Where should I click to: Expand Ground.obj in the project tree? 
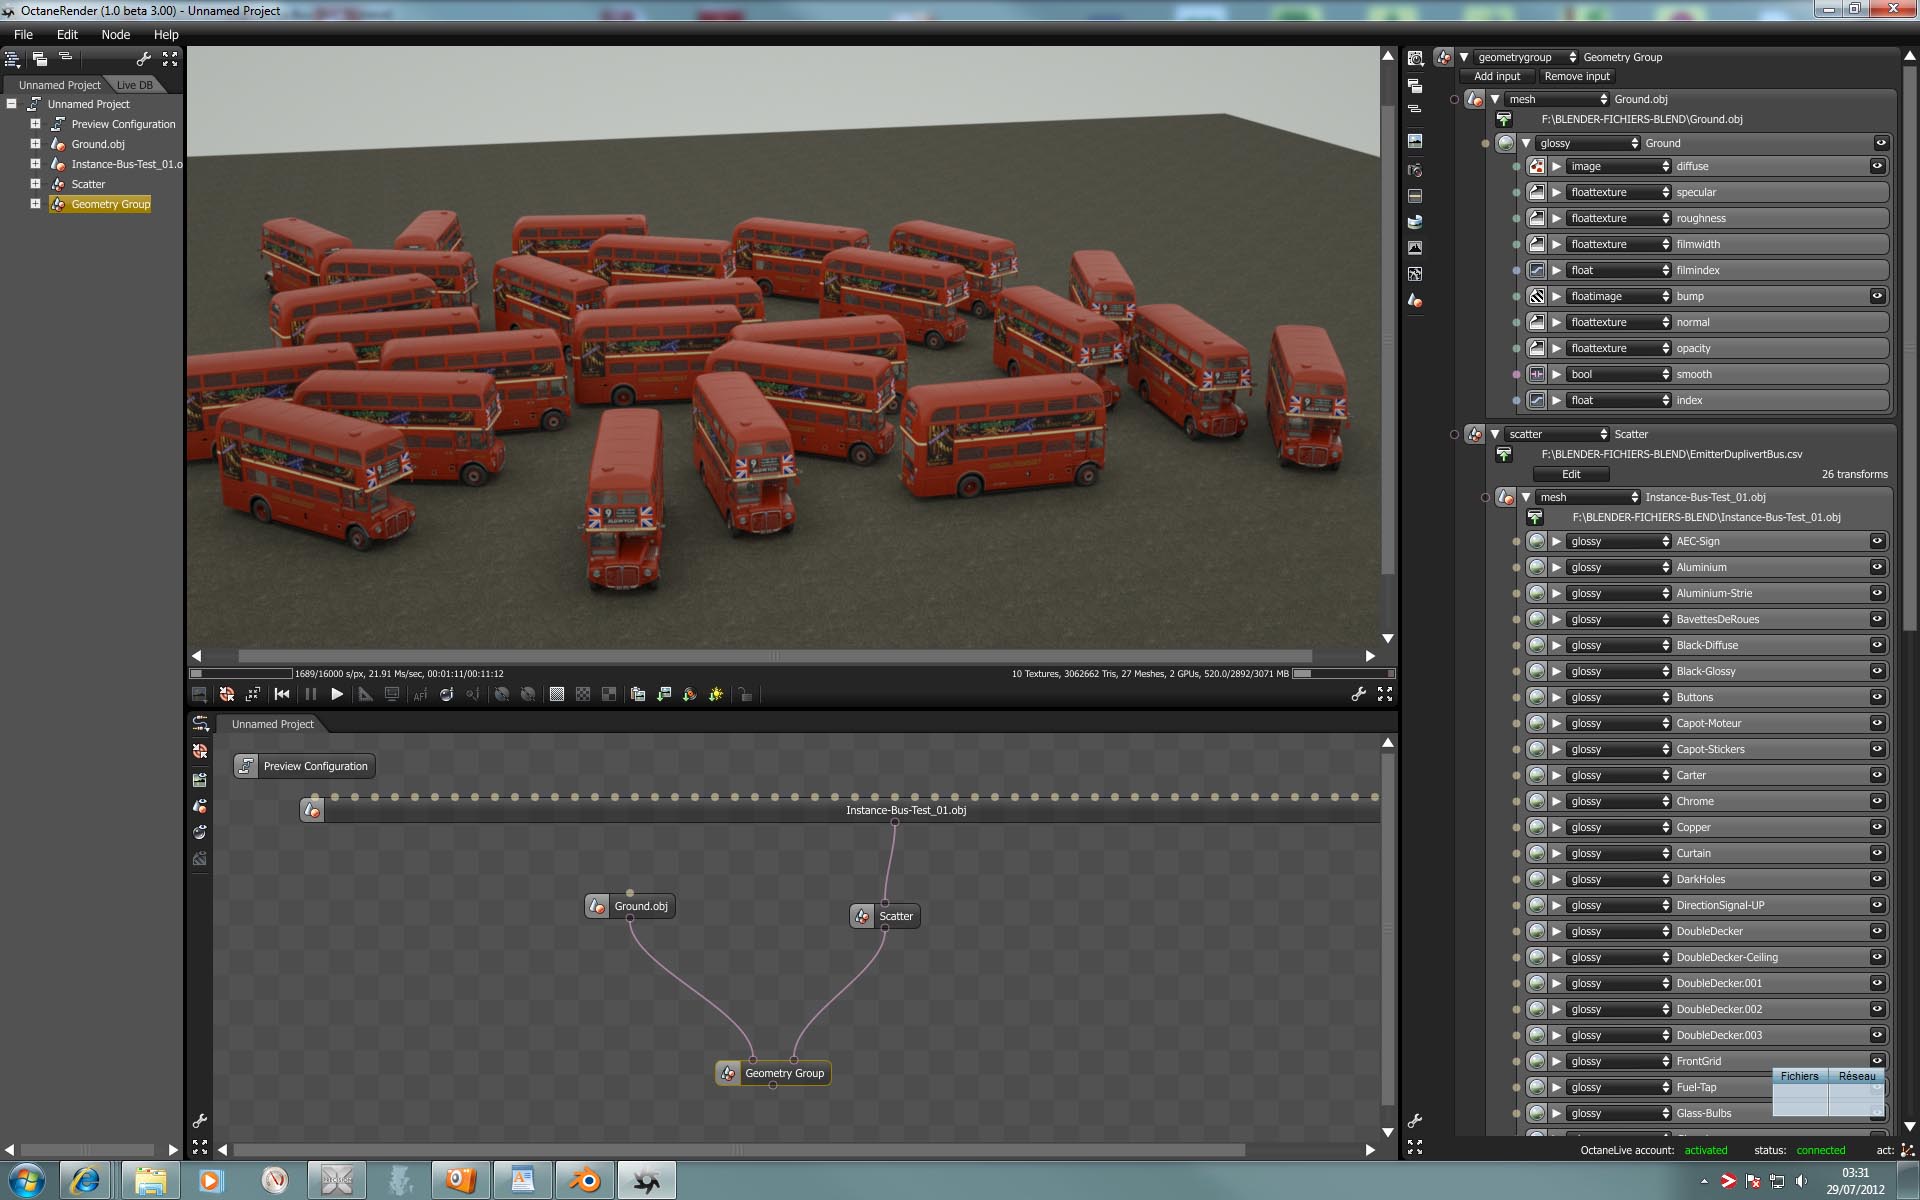35,144
